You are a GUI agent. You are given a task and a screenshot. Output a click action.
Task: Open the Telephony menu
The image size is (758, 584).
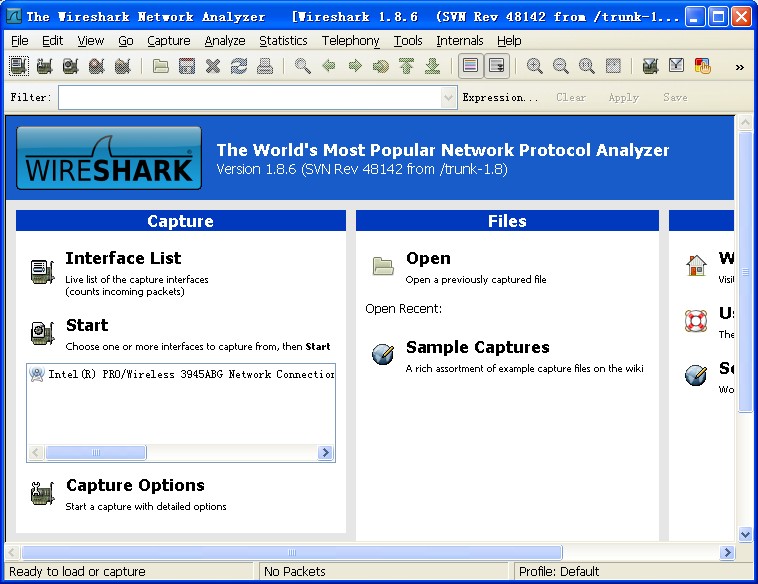point(350,41)
